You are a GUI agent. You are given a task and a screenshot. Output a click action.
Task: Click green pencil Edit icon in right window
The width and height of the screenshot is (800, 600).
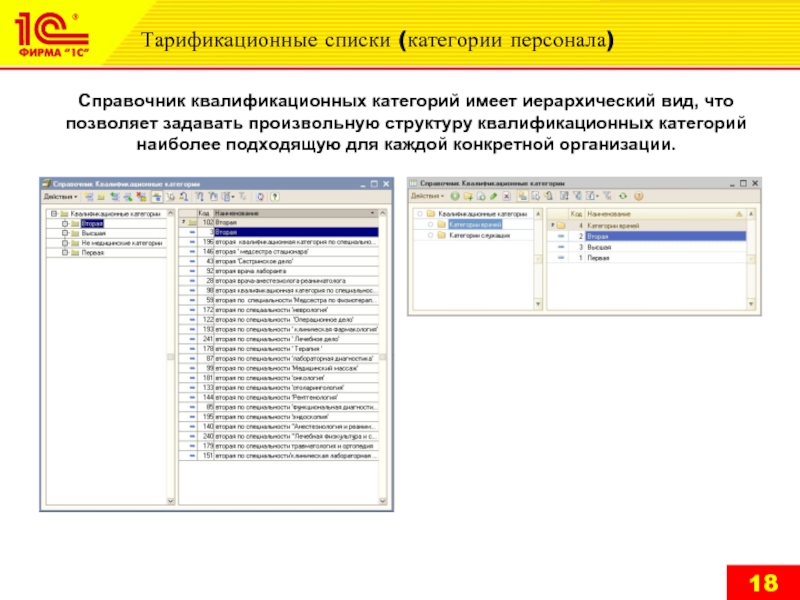pyautogui.click(x=493, y=196)
